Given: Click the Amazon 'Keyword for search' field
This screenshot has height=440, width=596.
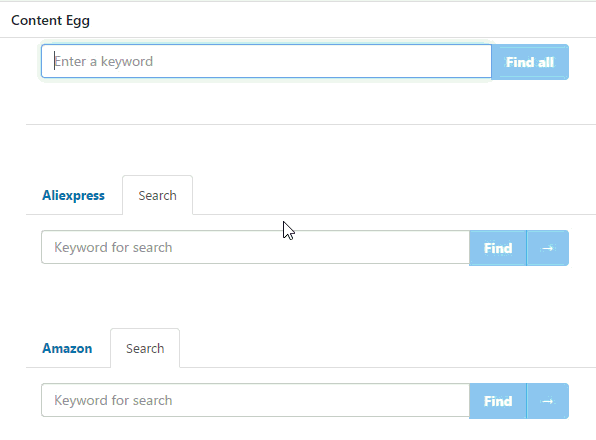Looking at the screenshot, I should coord(255,400).
